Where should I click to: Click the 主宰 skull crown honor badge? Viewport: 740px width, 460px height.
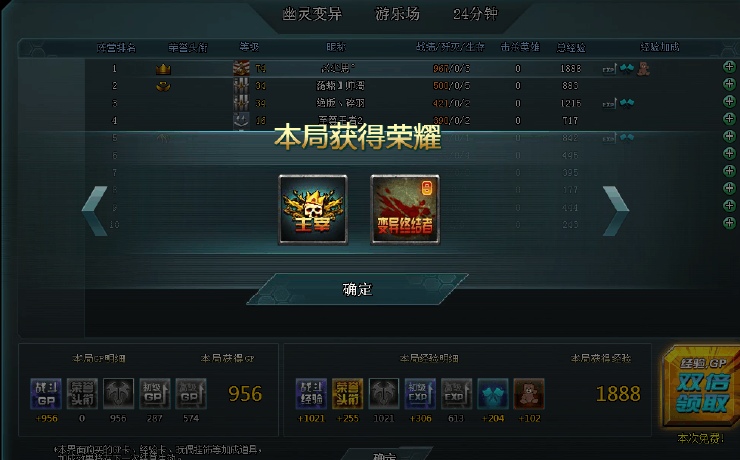313,209
